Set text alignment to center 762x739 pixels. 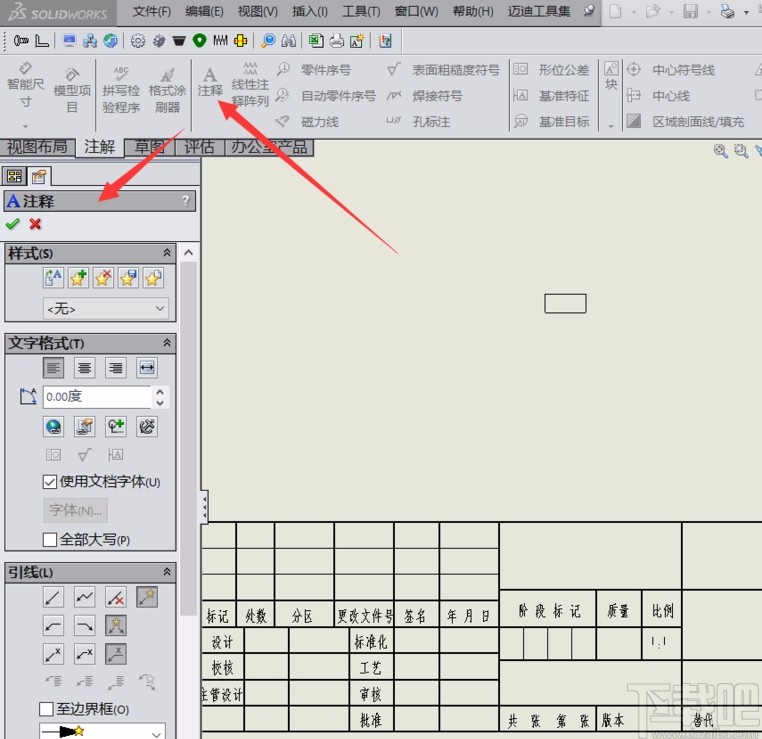click(x=85, y=368)
